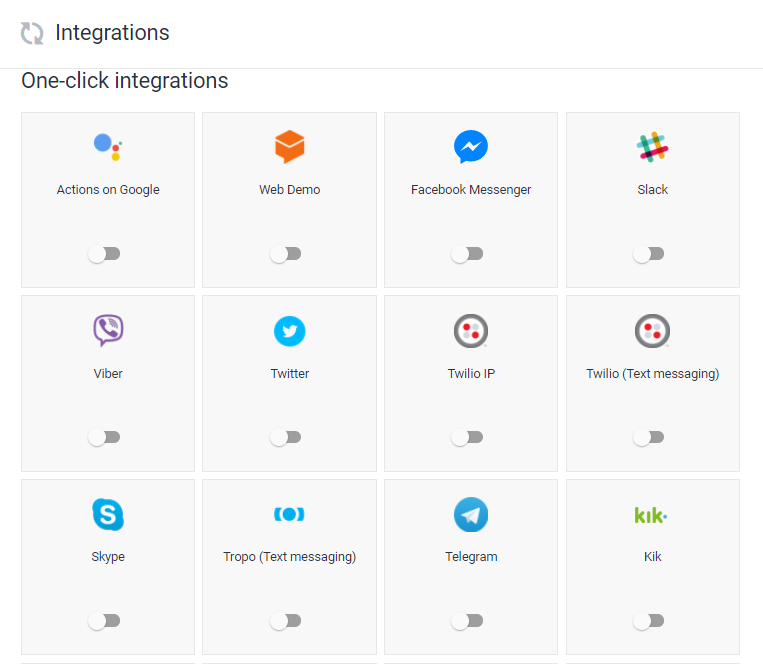The image size is (763, 664).
Task: Click the green Kik logo
Action: coord(651,515)
